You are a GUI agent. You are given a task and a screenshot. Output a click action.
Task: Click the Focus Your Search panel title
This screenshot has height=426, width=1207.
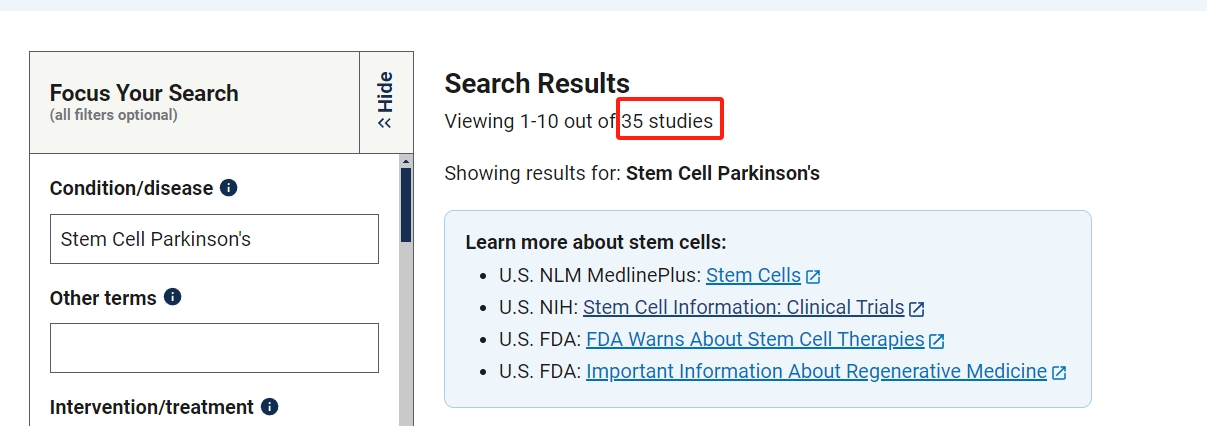tap(144, 93)
